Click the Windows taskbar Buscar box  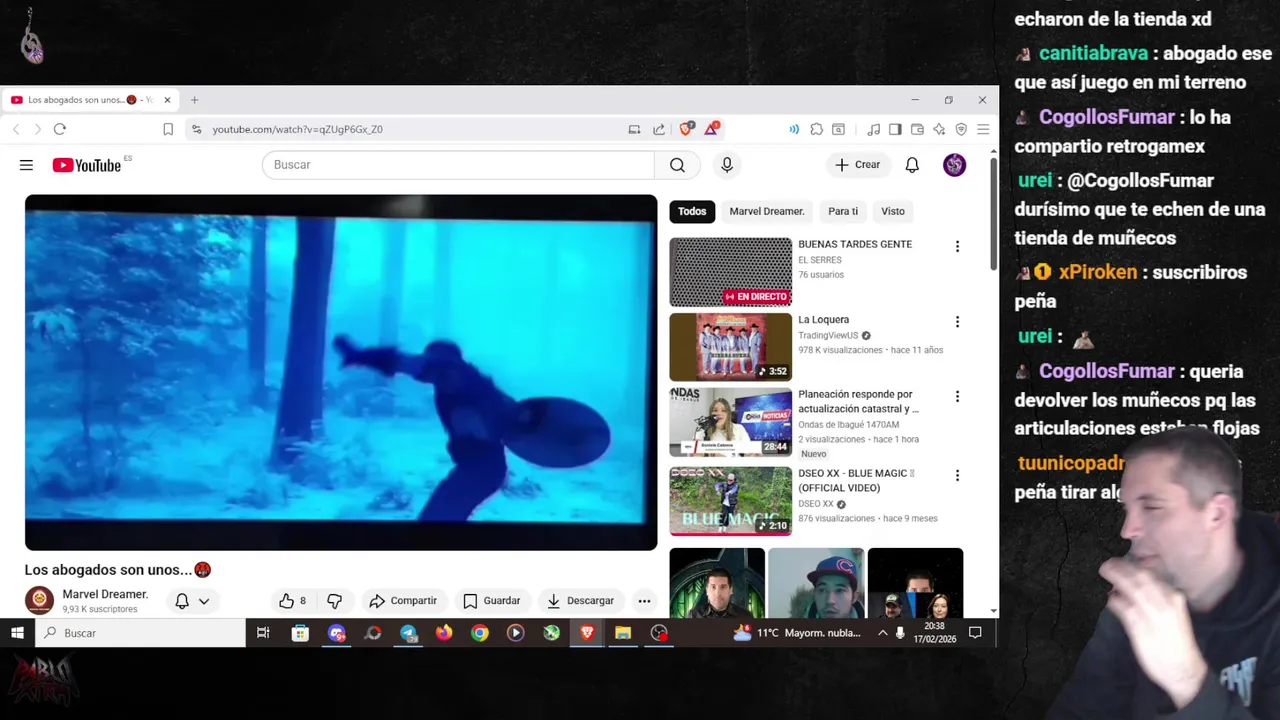pyautogui.click(x=140, y=633)
